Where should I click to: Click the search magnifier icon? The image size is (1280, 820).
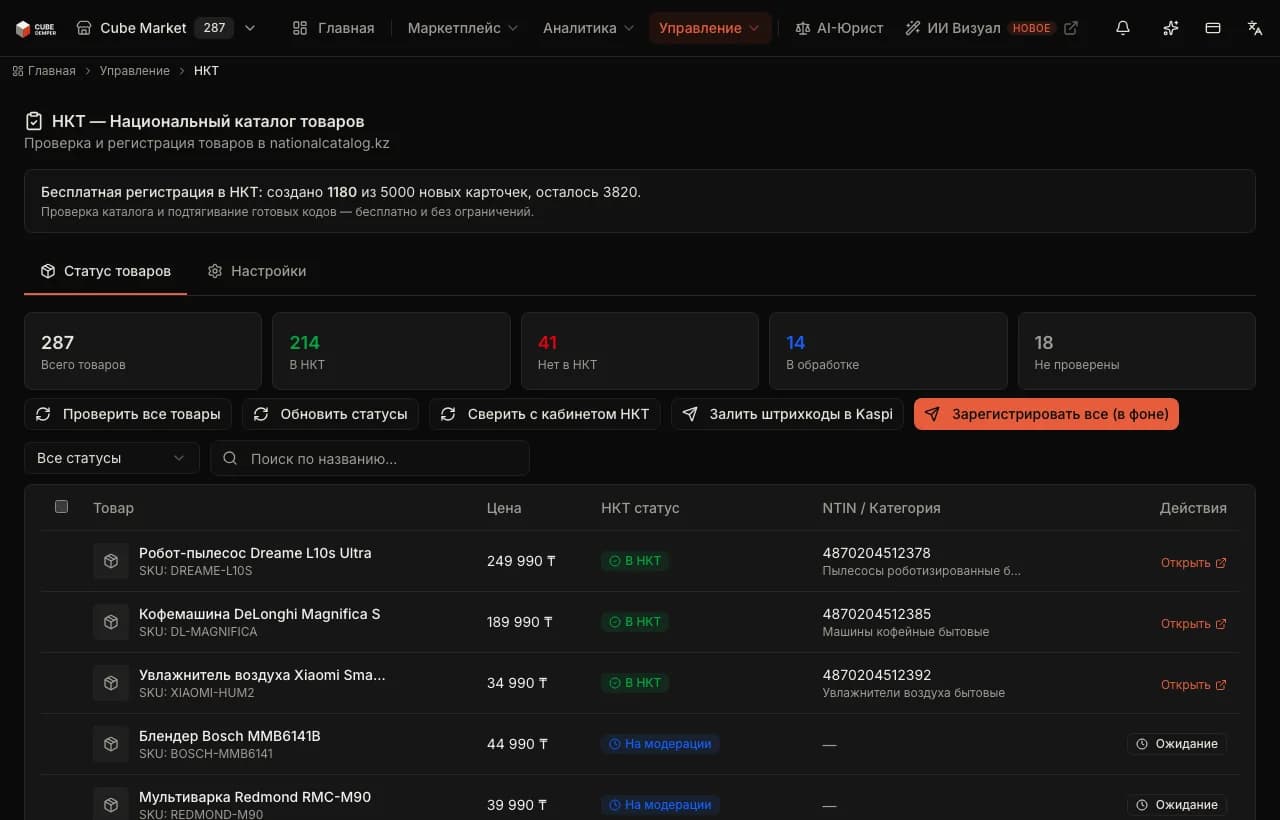(230, 458)
